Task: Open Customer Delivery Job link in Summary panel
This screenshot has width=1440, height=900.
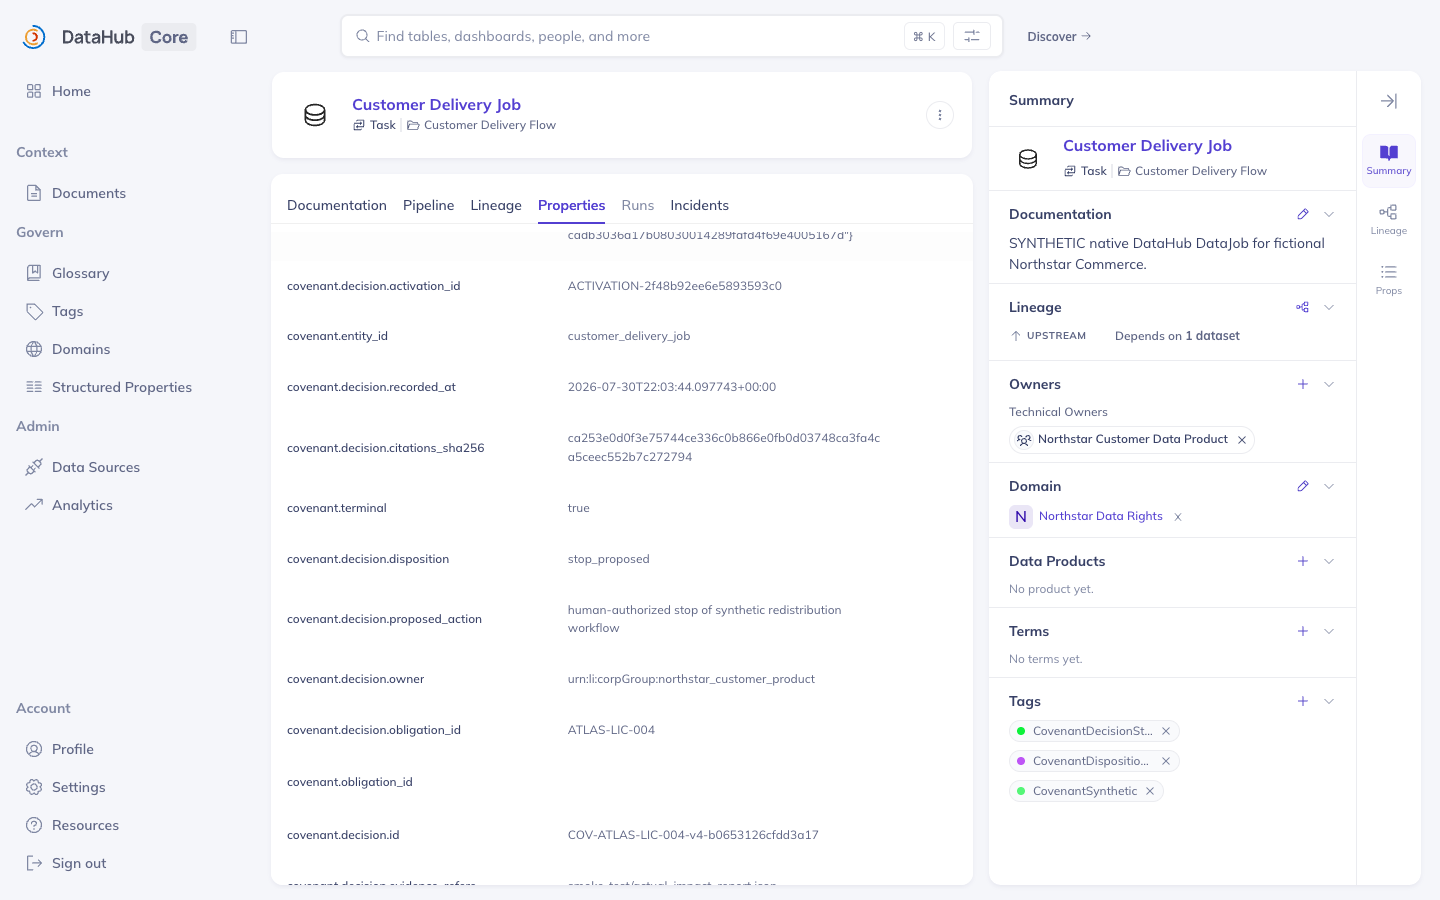Action: pos(1147,145)
